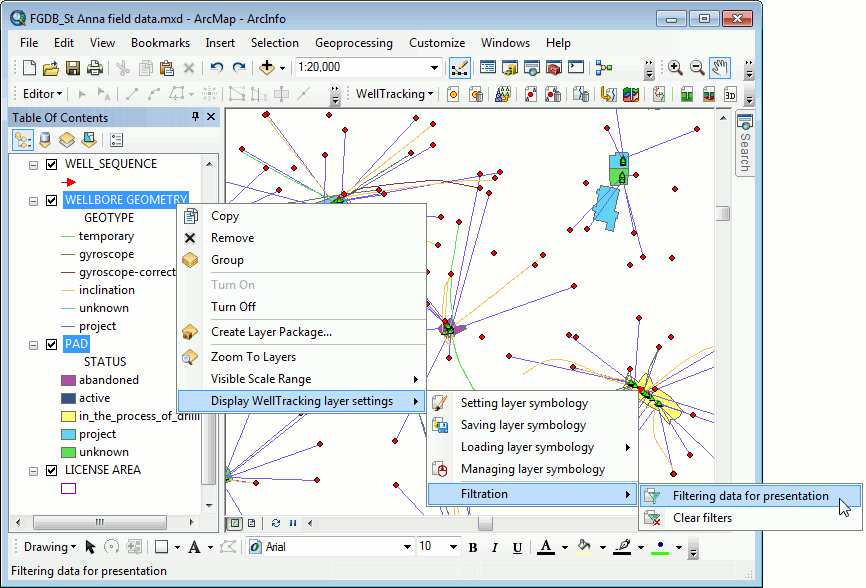This screenshot has height=588, width=866.
Task: Switch TOC to List By Source
Action: pos(45,140)
